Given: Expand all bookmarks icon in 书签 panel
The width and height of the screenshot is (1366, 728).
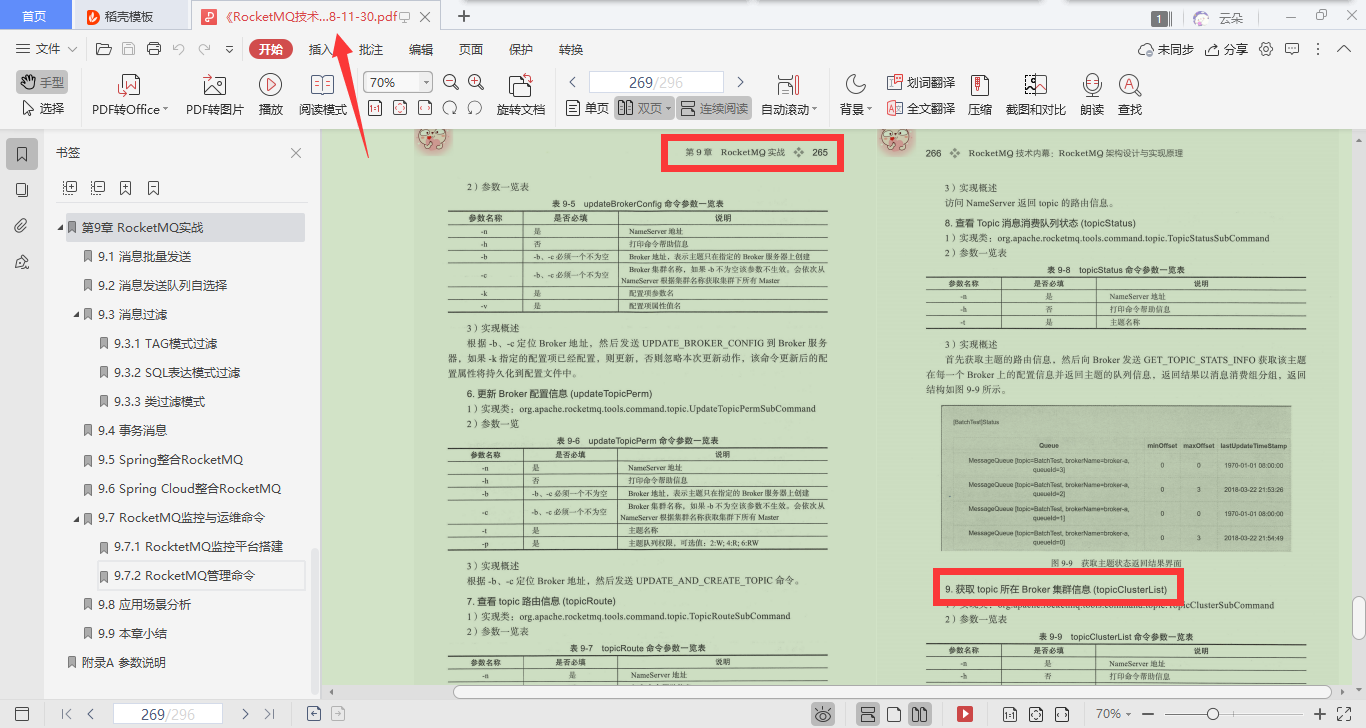Looking at the screenshot, I should coord(70,187).
